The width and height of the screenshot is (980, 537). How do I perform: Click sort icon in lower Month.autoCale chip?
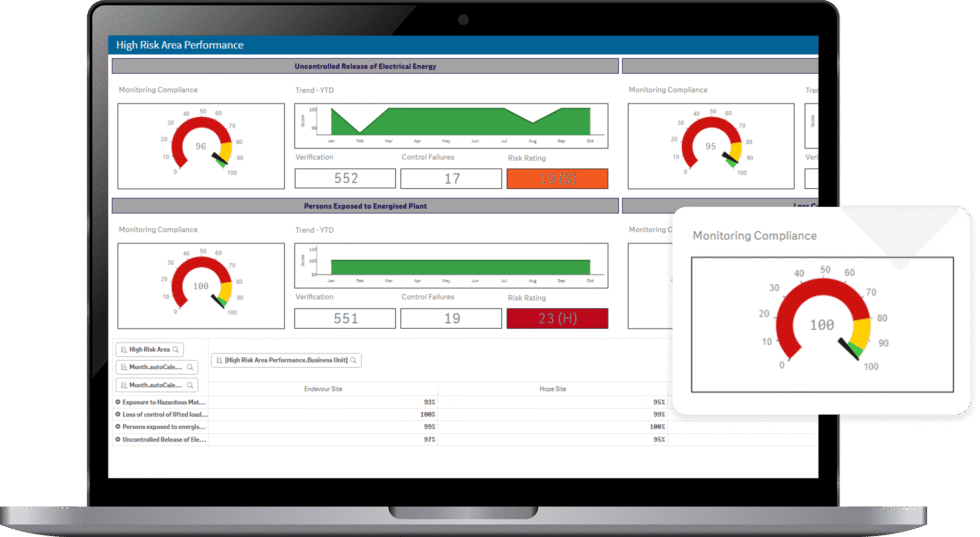point(124,385)
